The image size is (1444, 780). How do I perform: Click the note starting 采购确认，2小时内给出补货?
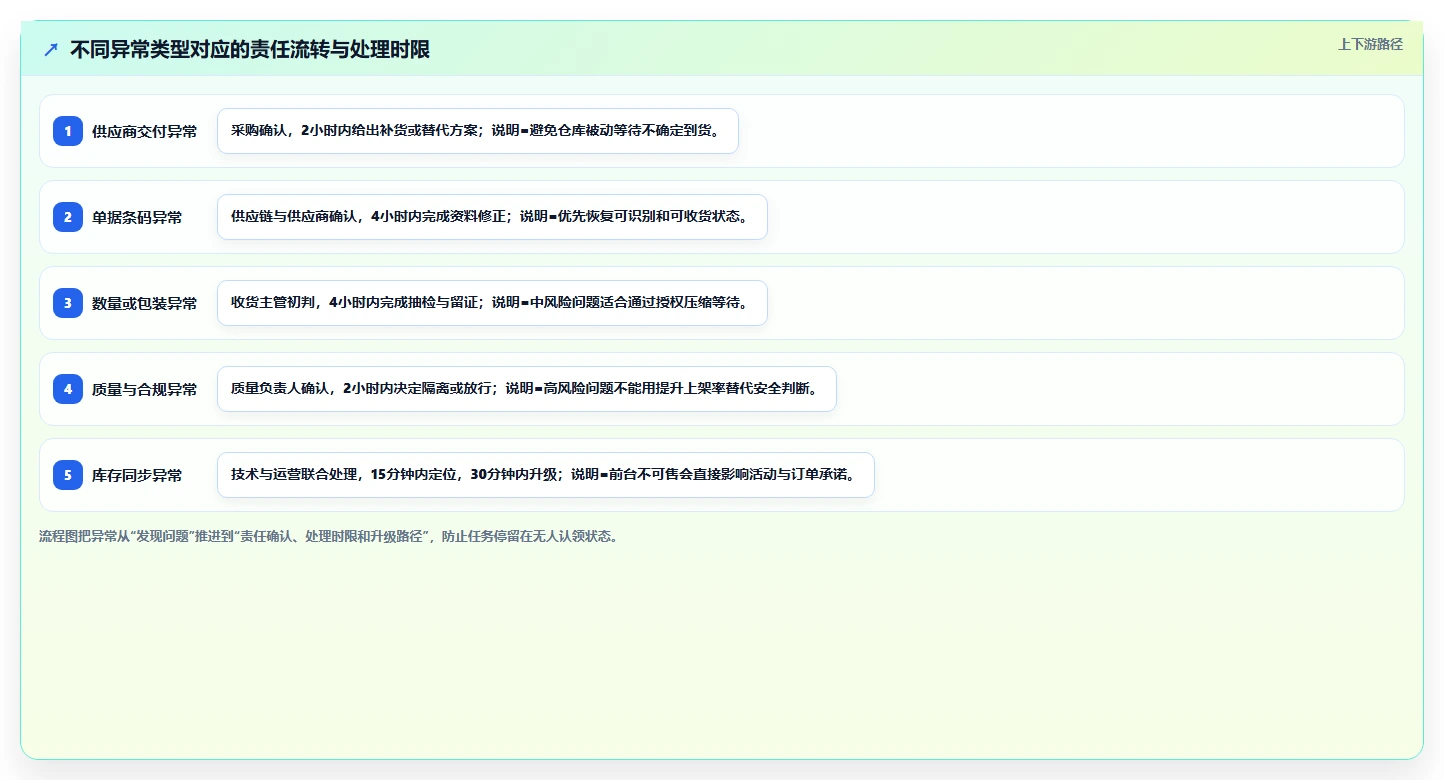tap(478, 131)
